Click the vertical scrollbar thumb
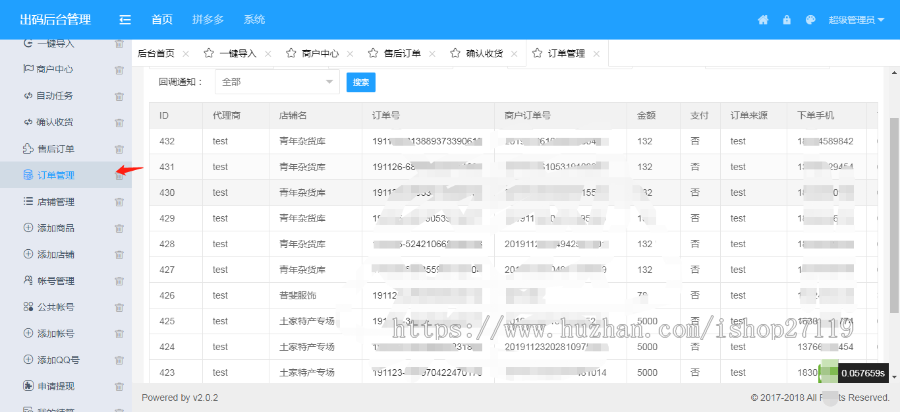This screenshot has width=900, height=412. (x=894, y=215)
